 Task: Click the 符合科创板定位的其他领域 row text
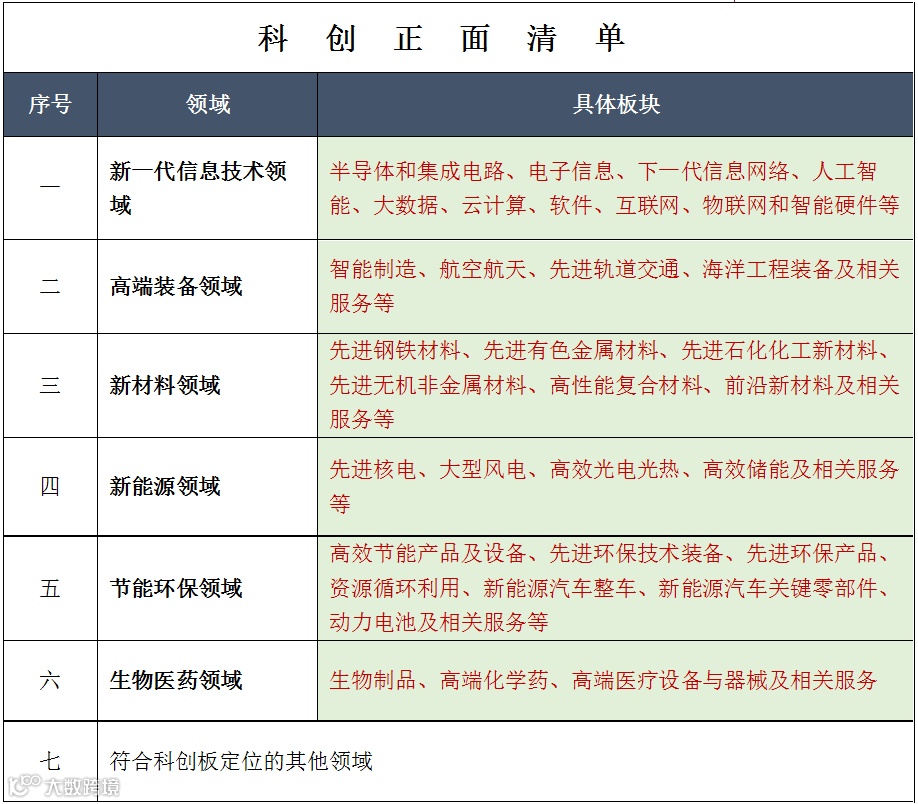241,761
